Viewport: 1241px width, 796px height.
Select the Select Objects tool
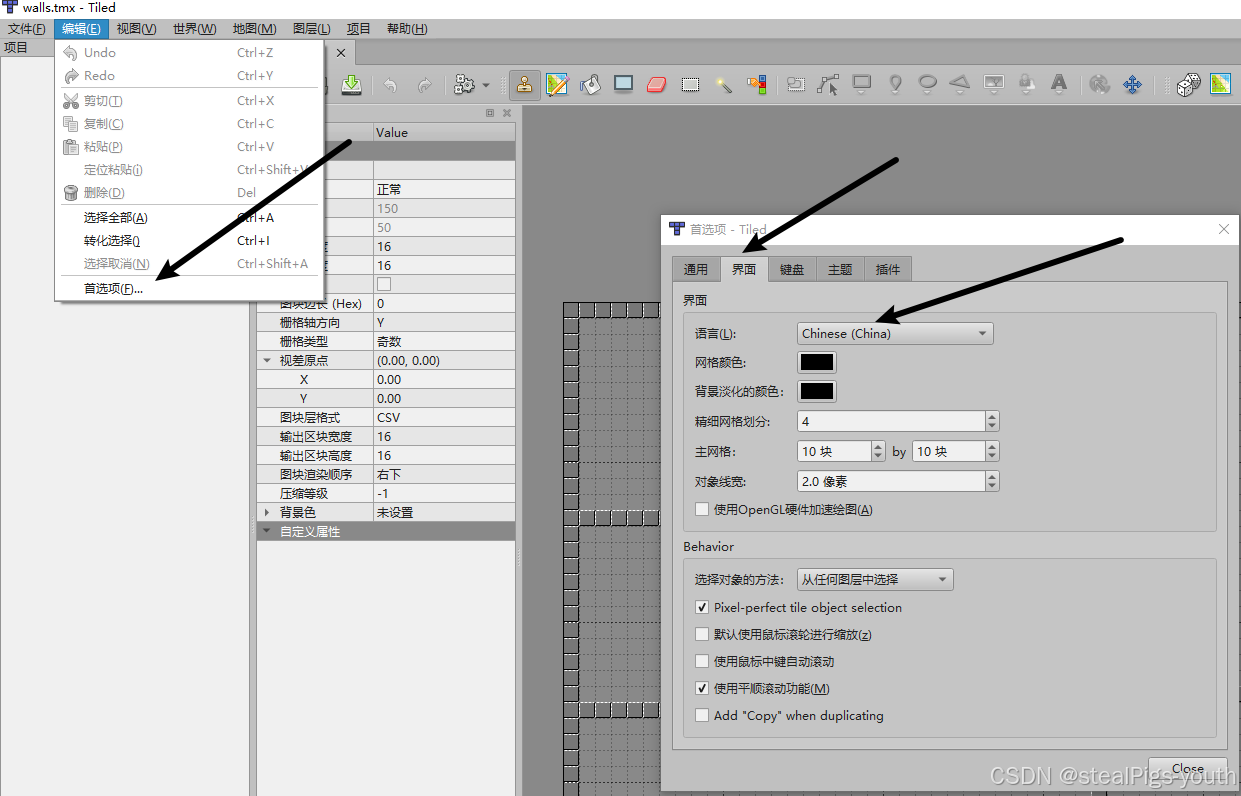point(795,85)
